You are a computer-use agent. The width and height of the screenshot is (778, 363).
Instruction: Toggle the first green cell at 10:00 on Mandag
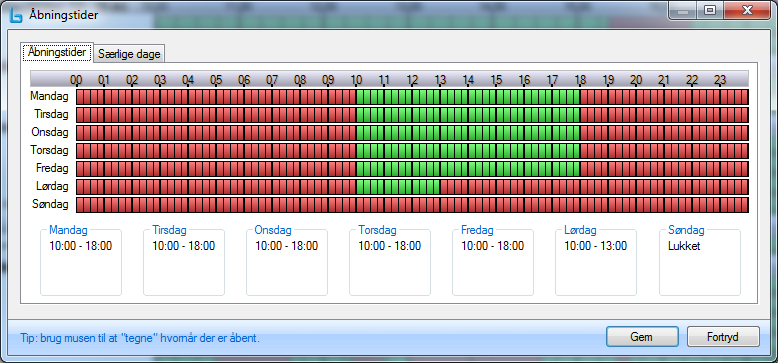click(360, 97)
